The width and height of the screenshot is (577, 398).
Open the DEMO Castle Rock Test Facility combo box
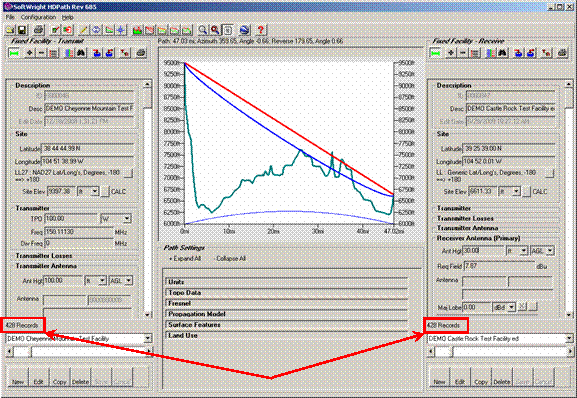coord(499,338)
